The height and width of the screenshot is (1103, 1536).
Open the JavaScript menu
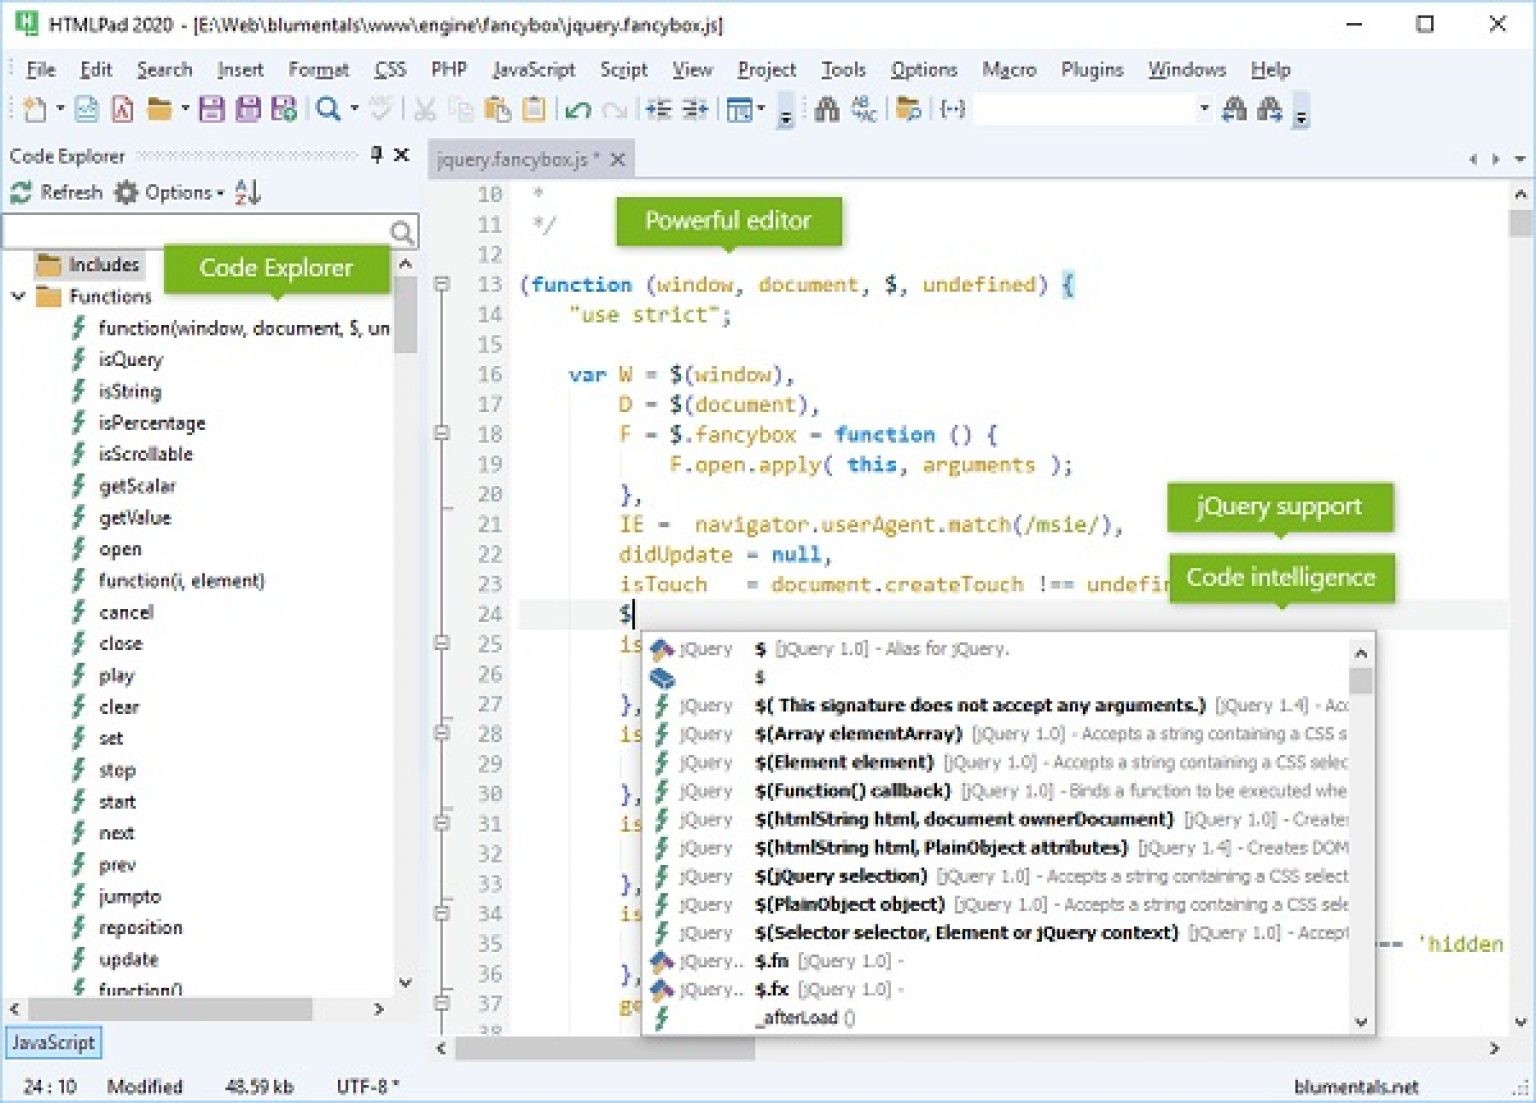pyautogui.click(x=533, y=69)
